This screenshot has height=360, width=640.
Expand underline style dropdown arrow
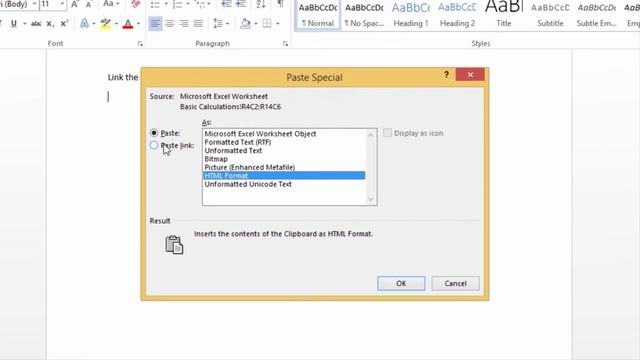24,24
